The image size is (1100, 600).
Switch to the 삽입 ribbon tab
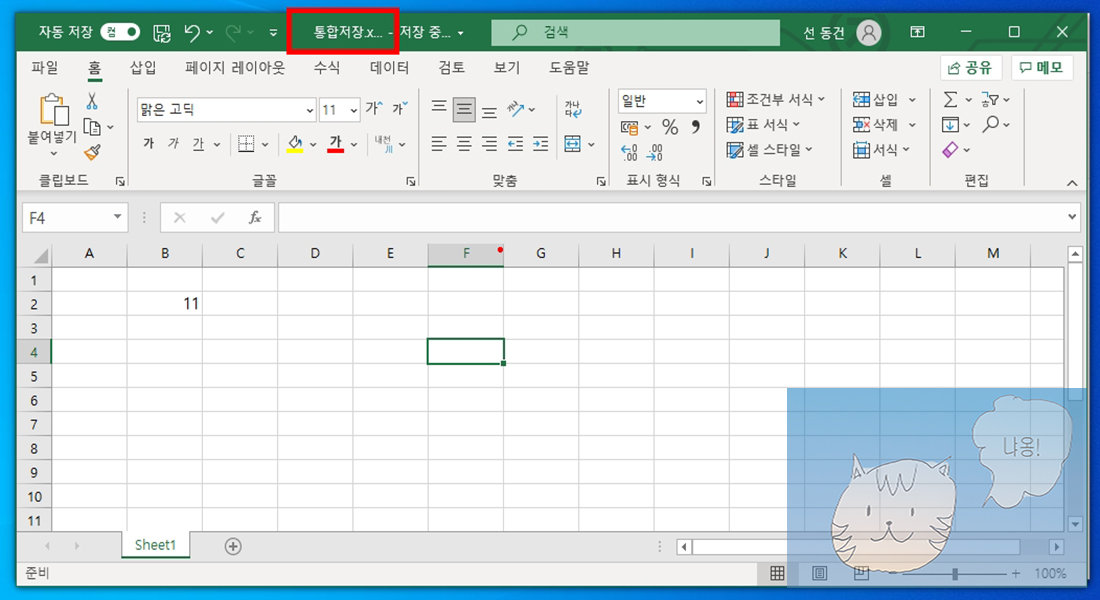coord(143,68)
